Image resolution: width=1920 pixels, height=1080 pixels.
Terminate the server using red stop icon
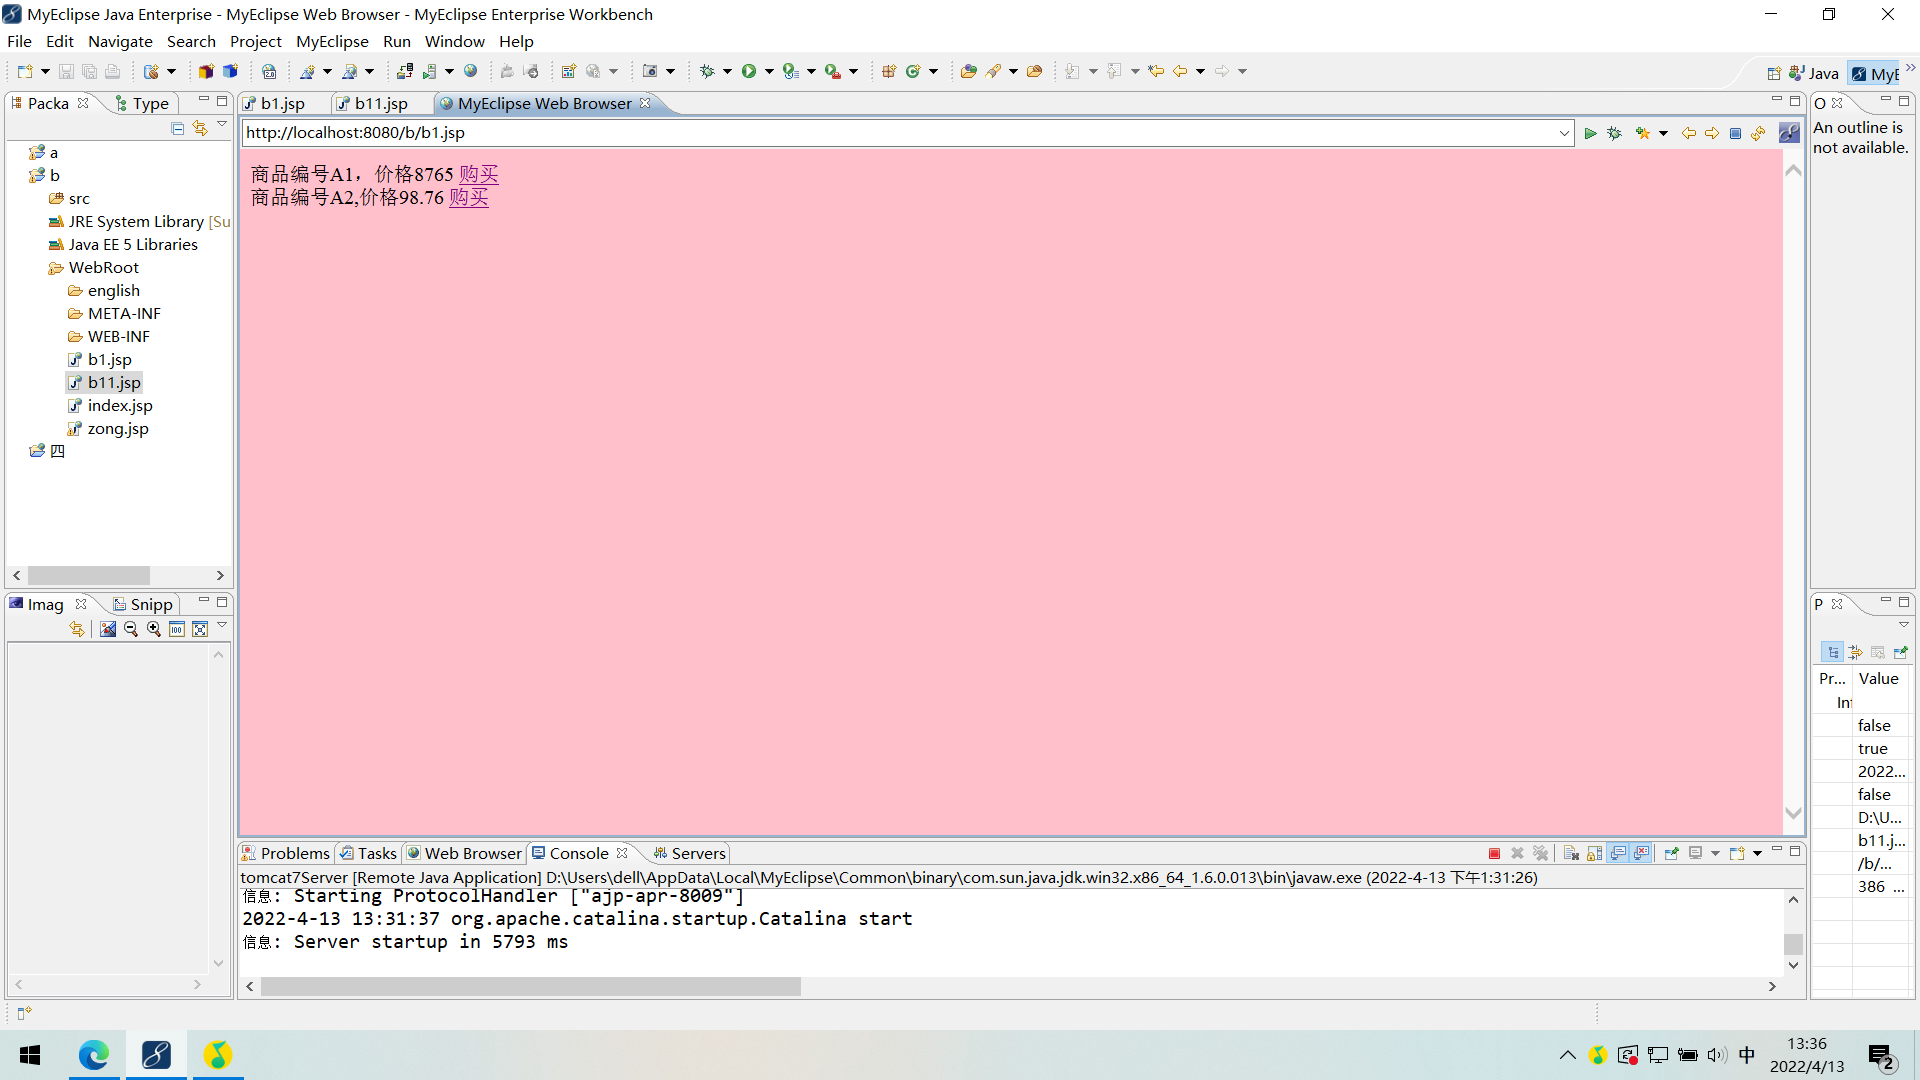[x=1494, y=853]
